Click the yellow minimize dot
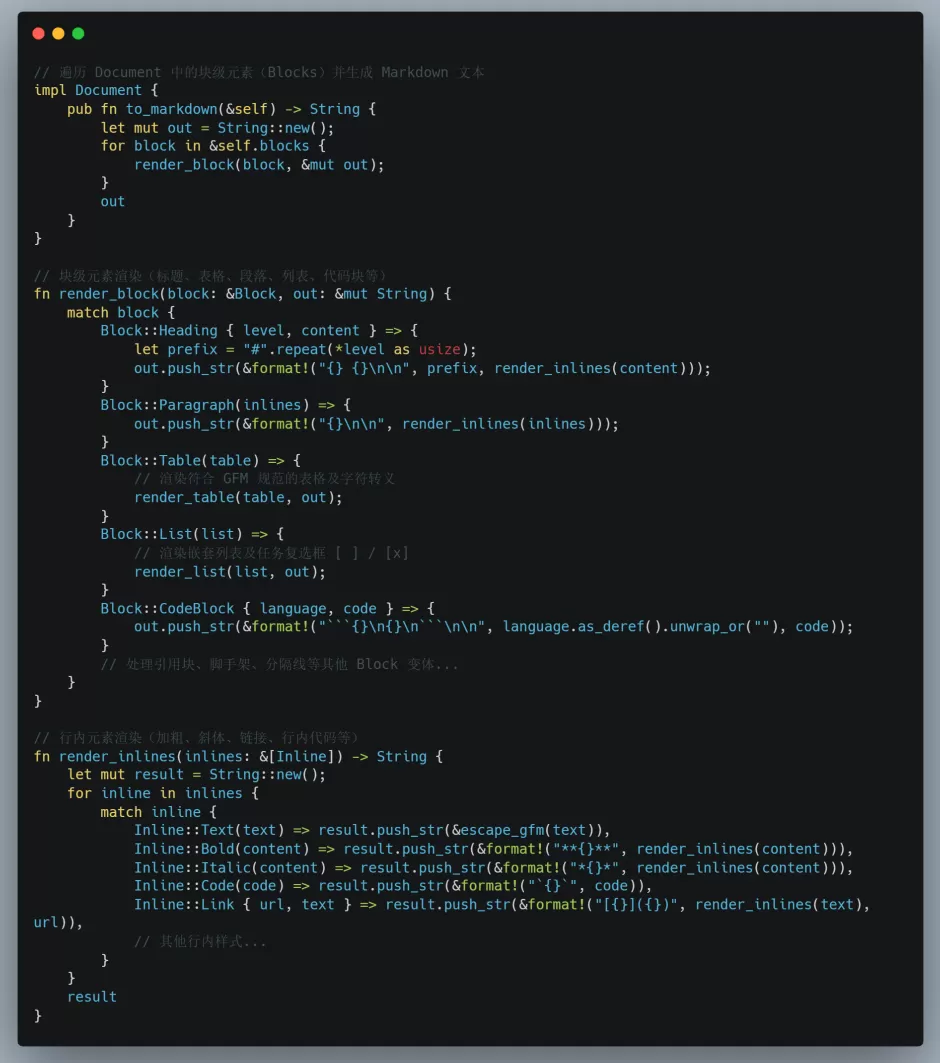This screenshot has height=1063, width=940. click(58, 34)
